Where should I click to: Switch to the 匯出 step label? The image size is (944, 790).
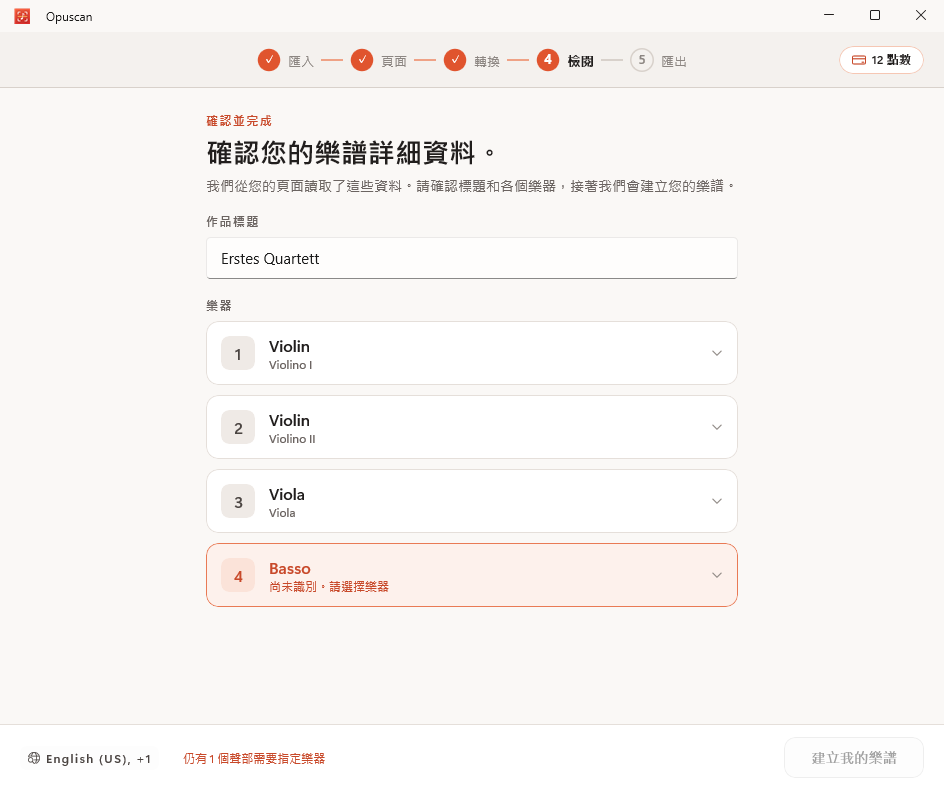click(x=674, y=61)
